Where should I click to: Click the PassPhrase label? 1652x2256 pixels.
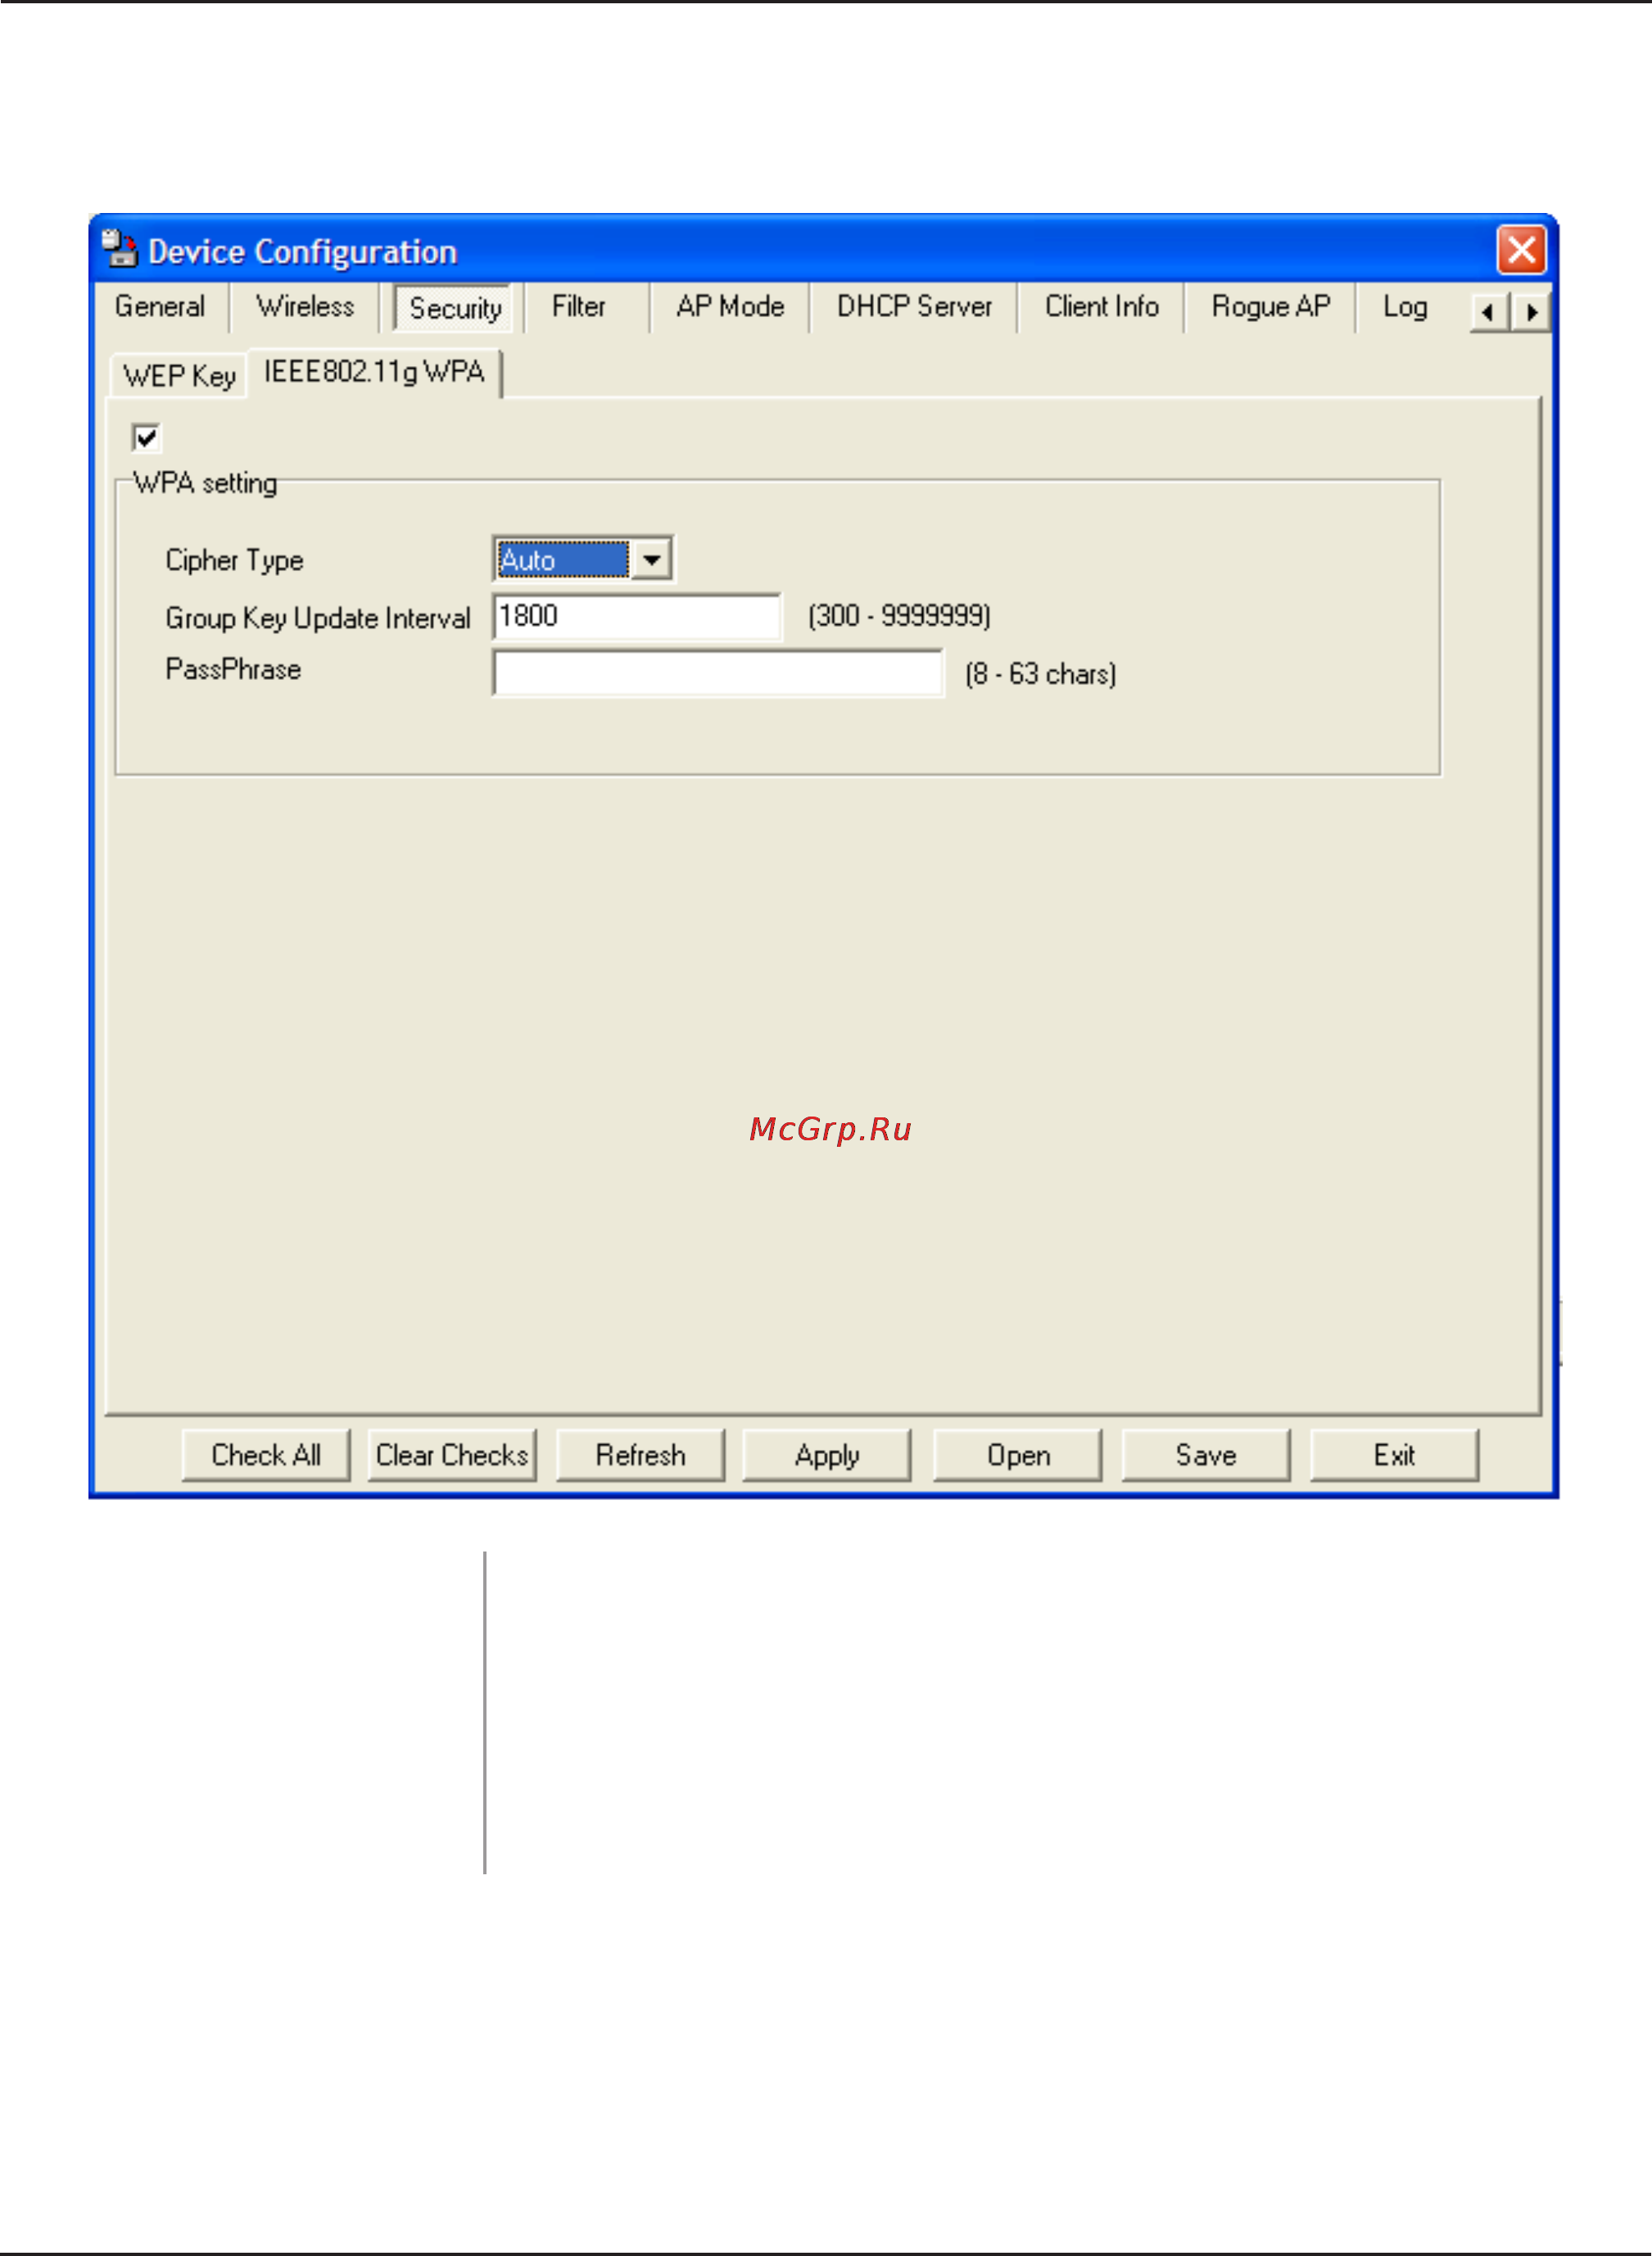(233, 669)
